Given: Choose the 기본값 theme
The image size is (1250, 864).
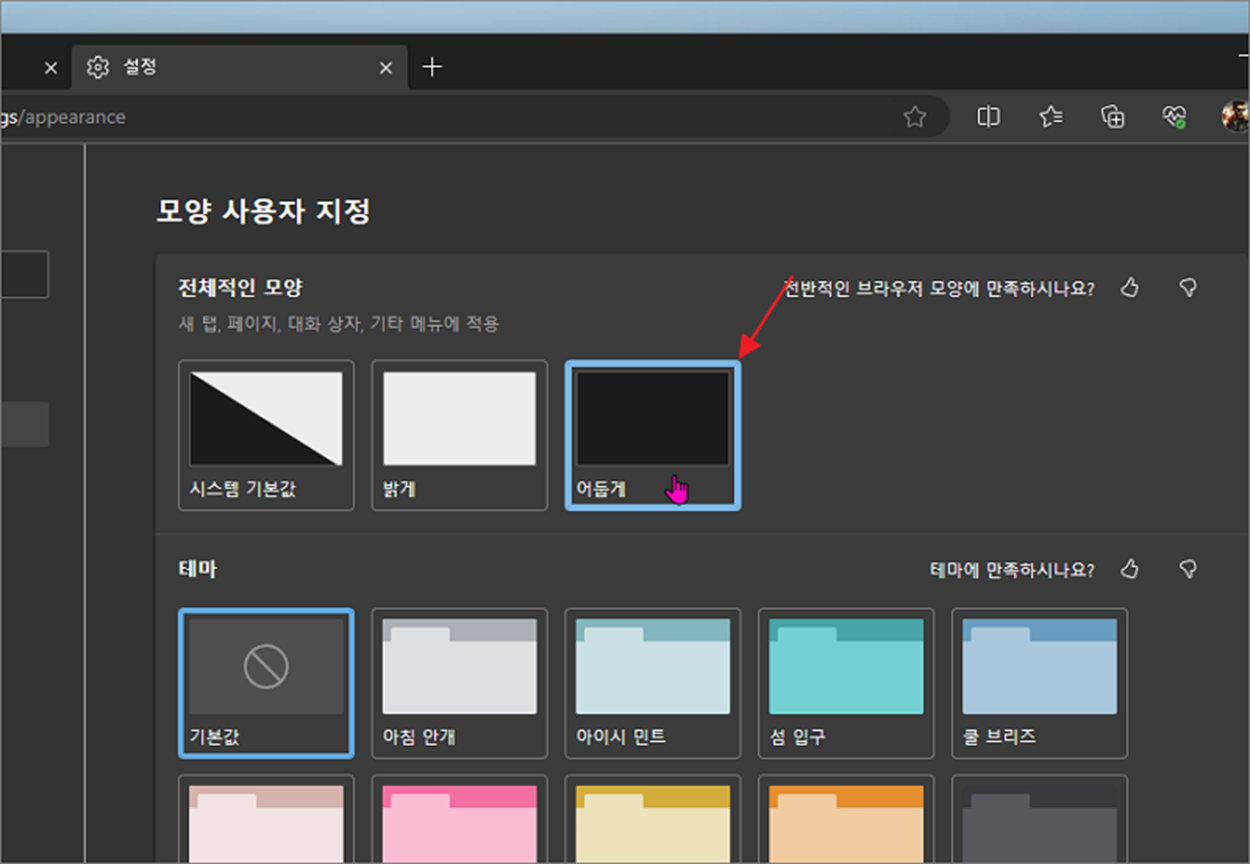Looking at the screenshot, I should tap(266, 683).
